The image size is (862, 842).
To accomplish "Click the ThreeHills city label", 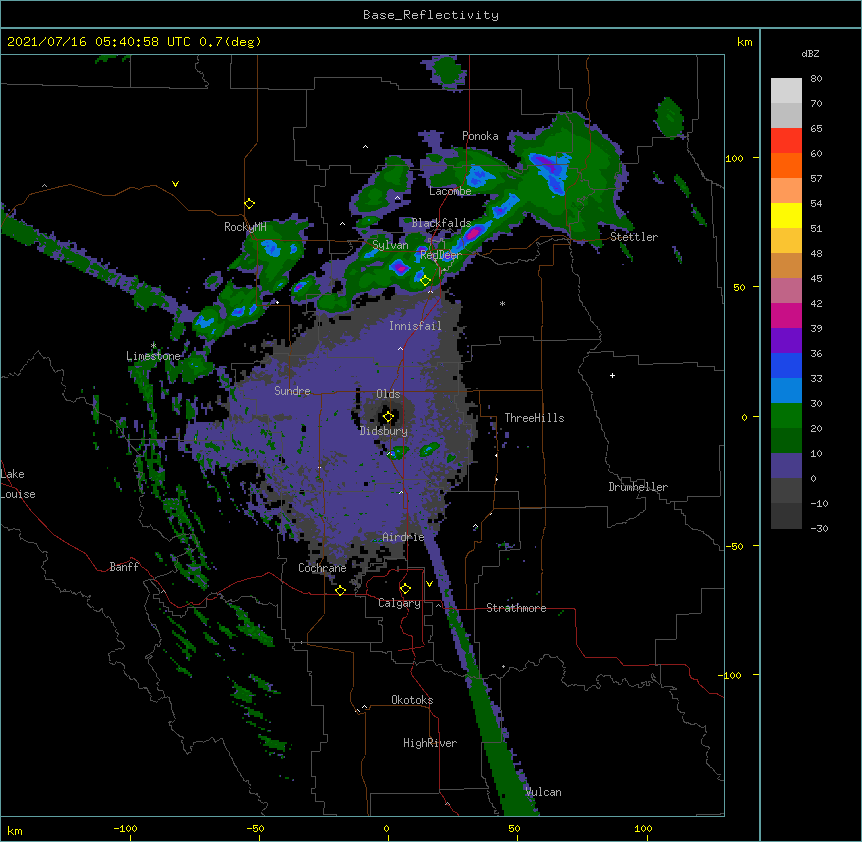I will pos(534,418).
